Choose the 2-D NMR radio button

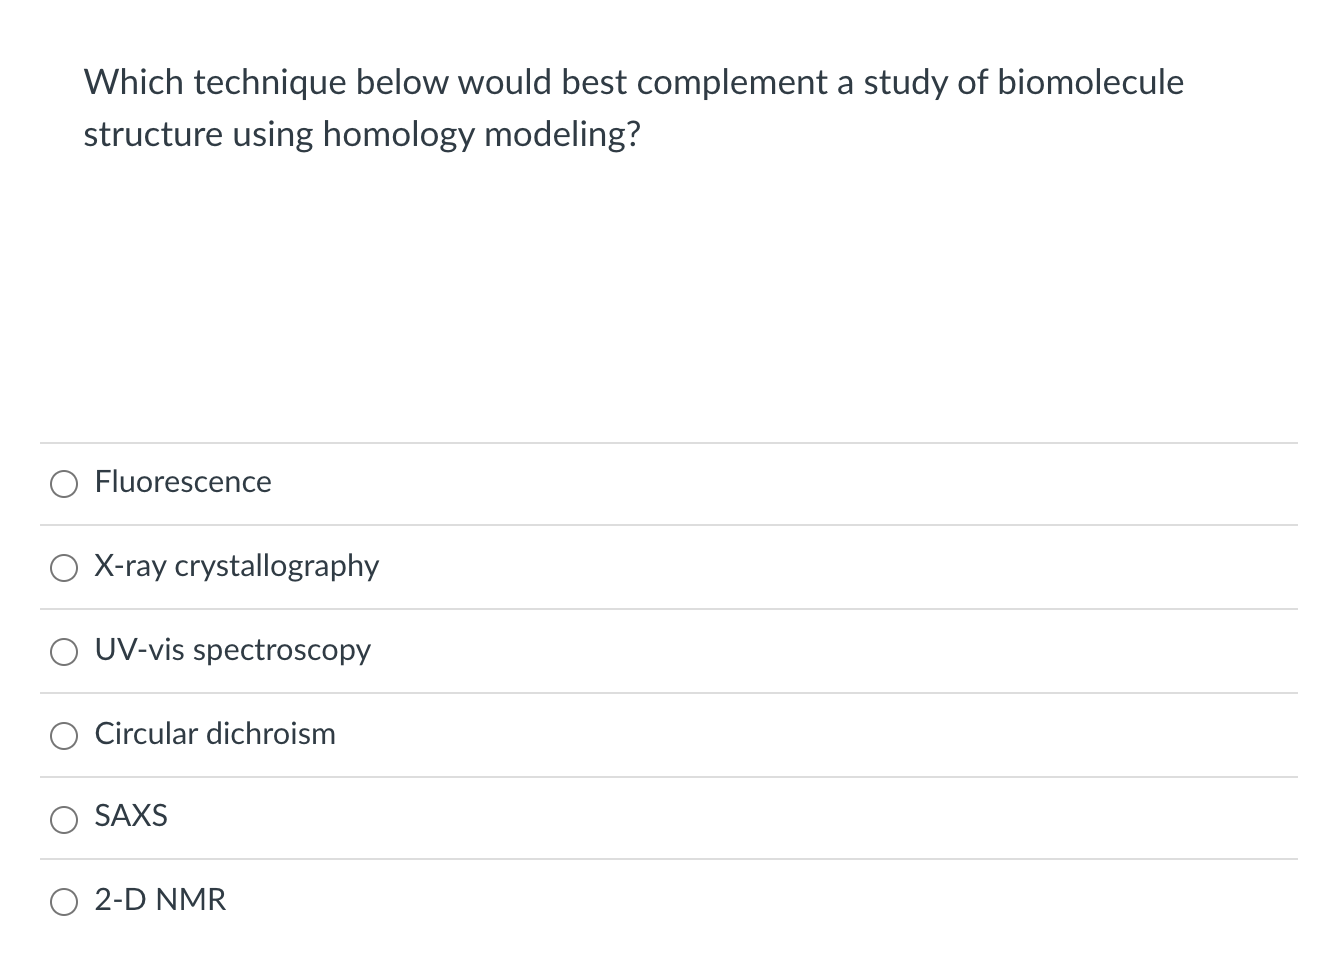click(x=64, y=903)
